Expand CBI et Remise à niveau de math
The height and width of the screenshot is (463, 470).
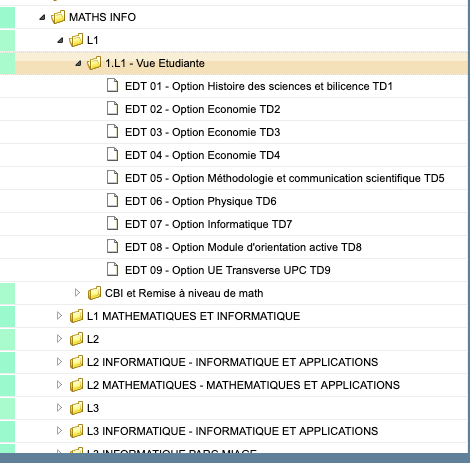click(x=77, y=293)
